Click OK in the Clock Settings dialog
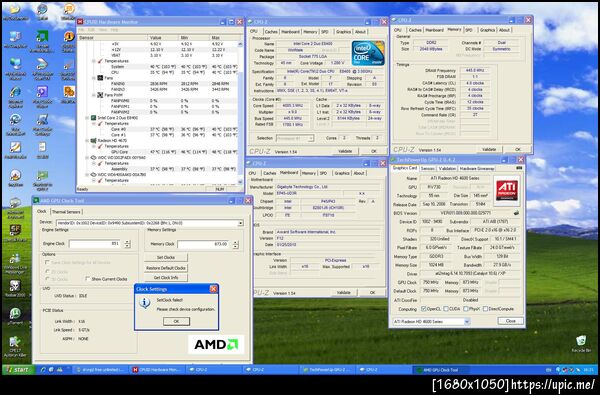The width and height of the screenshot is (600, 395). 176,321
